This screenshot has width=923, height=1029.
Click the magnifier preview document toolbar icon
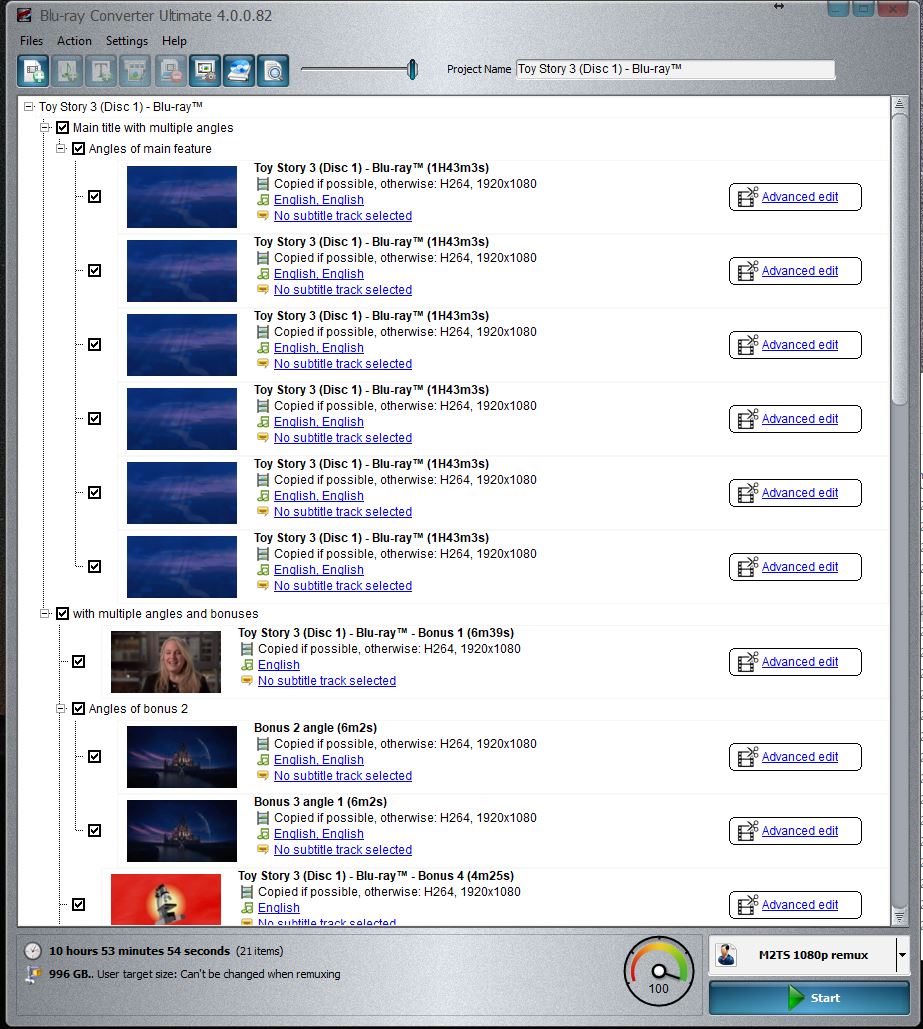pyautogui.click(x=273, y=70)
